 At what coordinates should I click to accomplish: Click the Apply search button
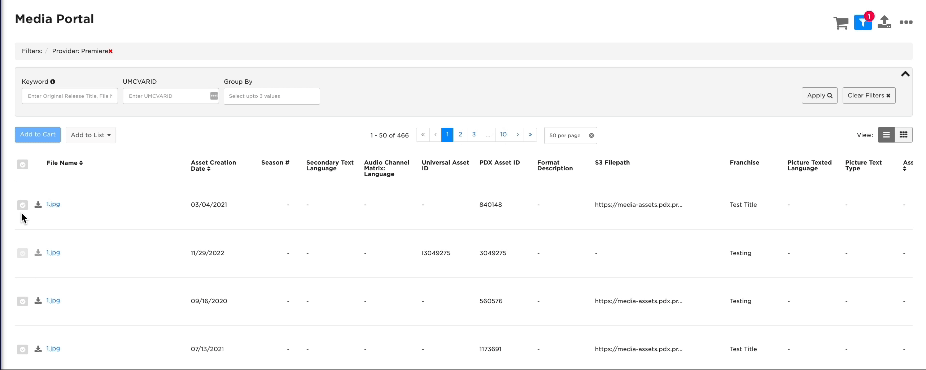pyautogui.click(x=820, y=96)
